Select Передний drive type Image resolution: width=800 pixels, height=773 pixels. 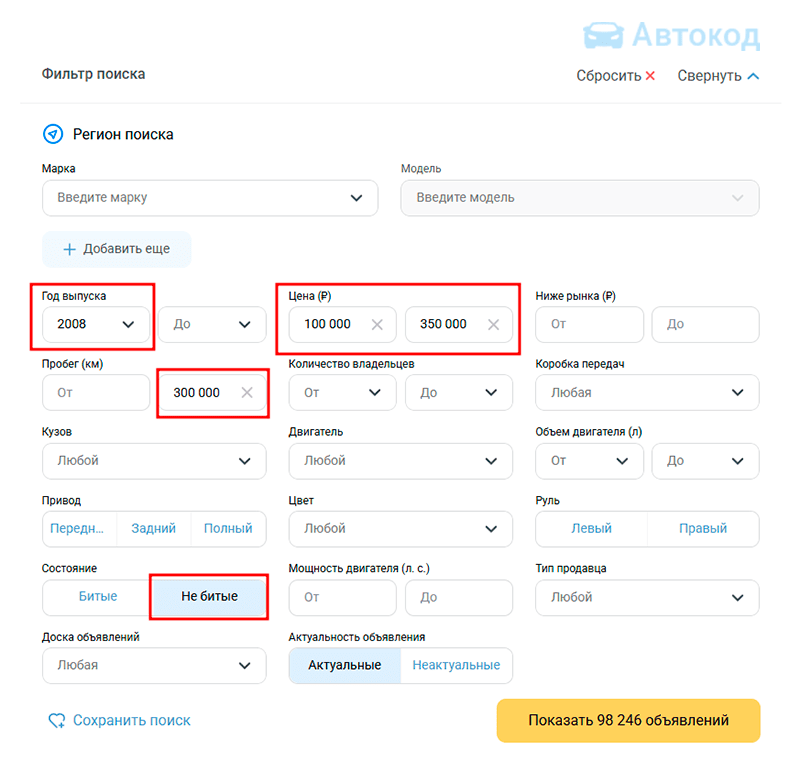click(80, 529)
